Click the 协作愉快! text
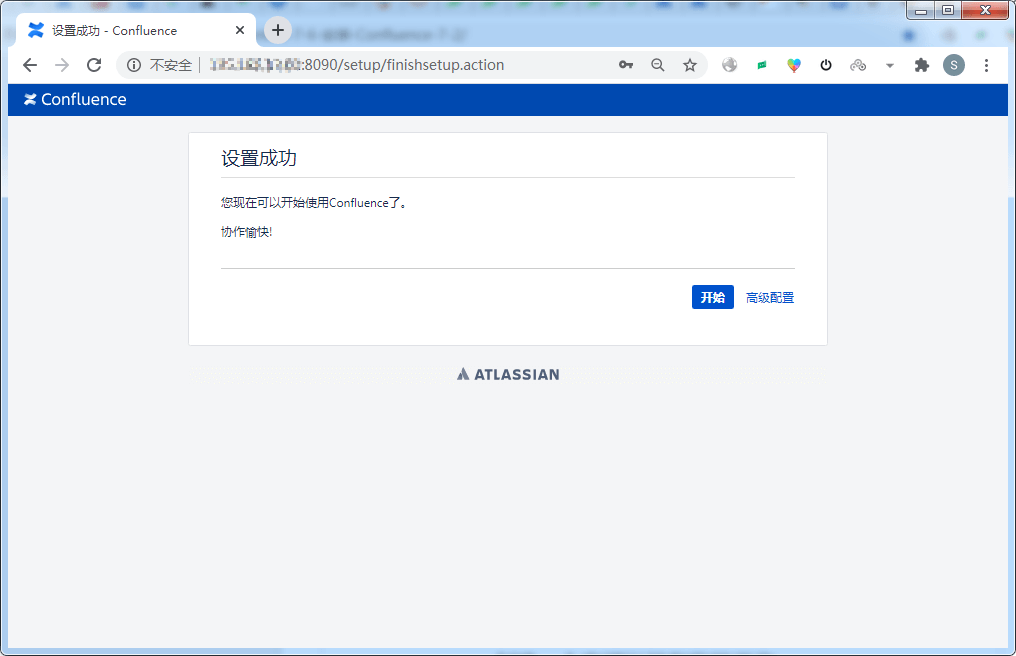1016x656 pixels. [246, 232]
